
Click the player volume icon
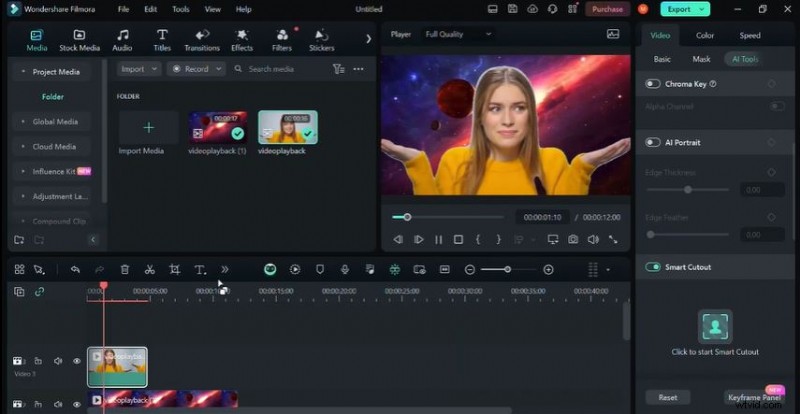click(592, 239)
